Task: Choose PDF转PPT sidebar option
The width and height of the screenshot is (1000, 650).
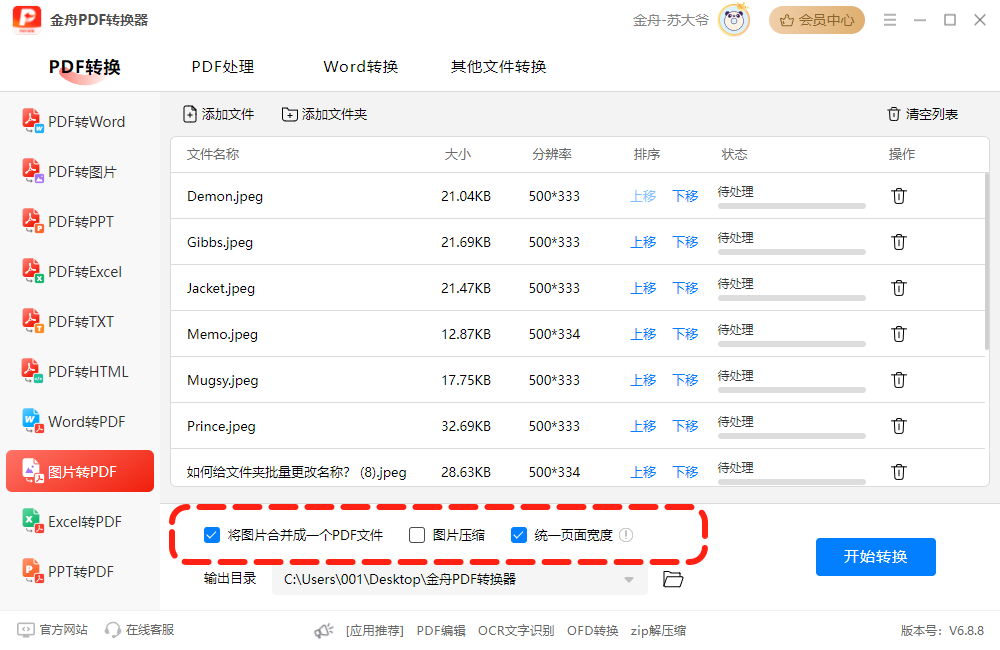Action: point(68,221)
